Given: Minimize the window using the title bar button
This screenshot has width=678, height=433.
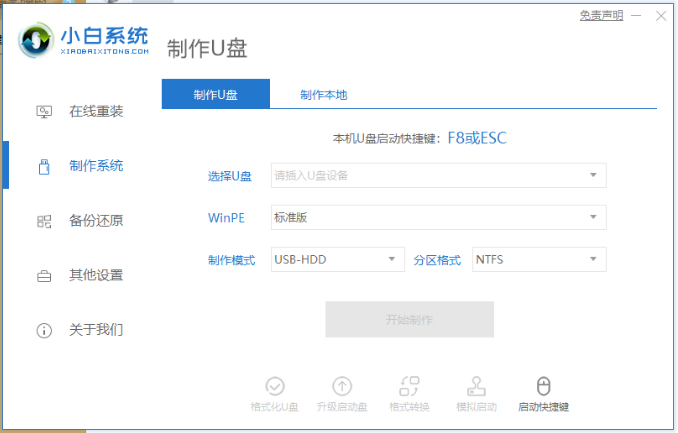Looking at the screenshot, I should pos(638,16).
